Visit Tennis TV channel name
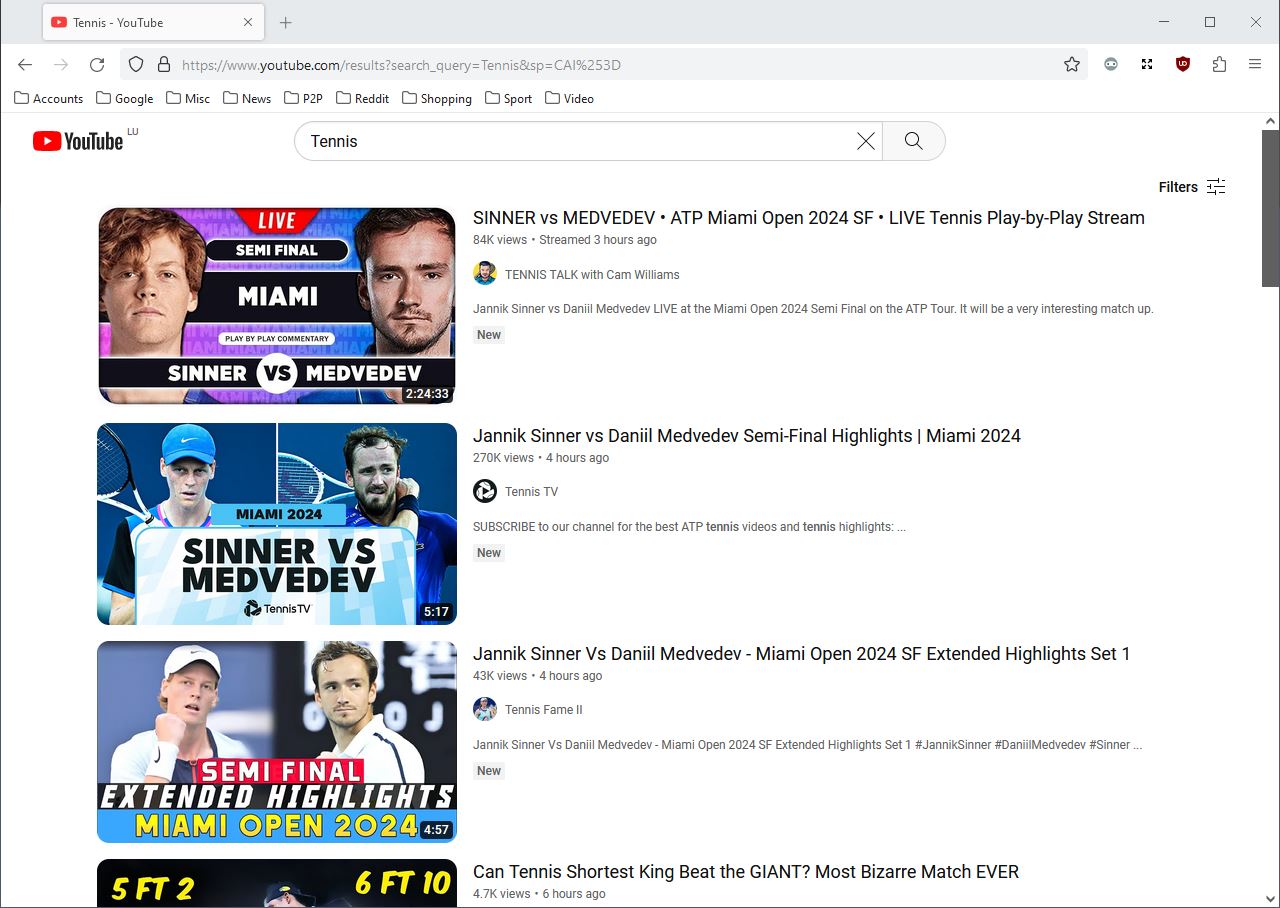This screenshot has height=908, width=1280. pos(531,491)
